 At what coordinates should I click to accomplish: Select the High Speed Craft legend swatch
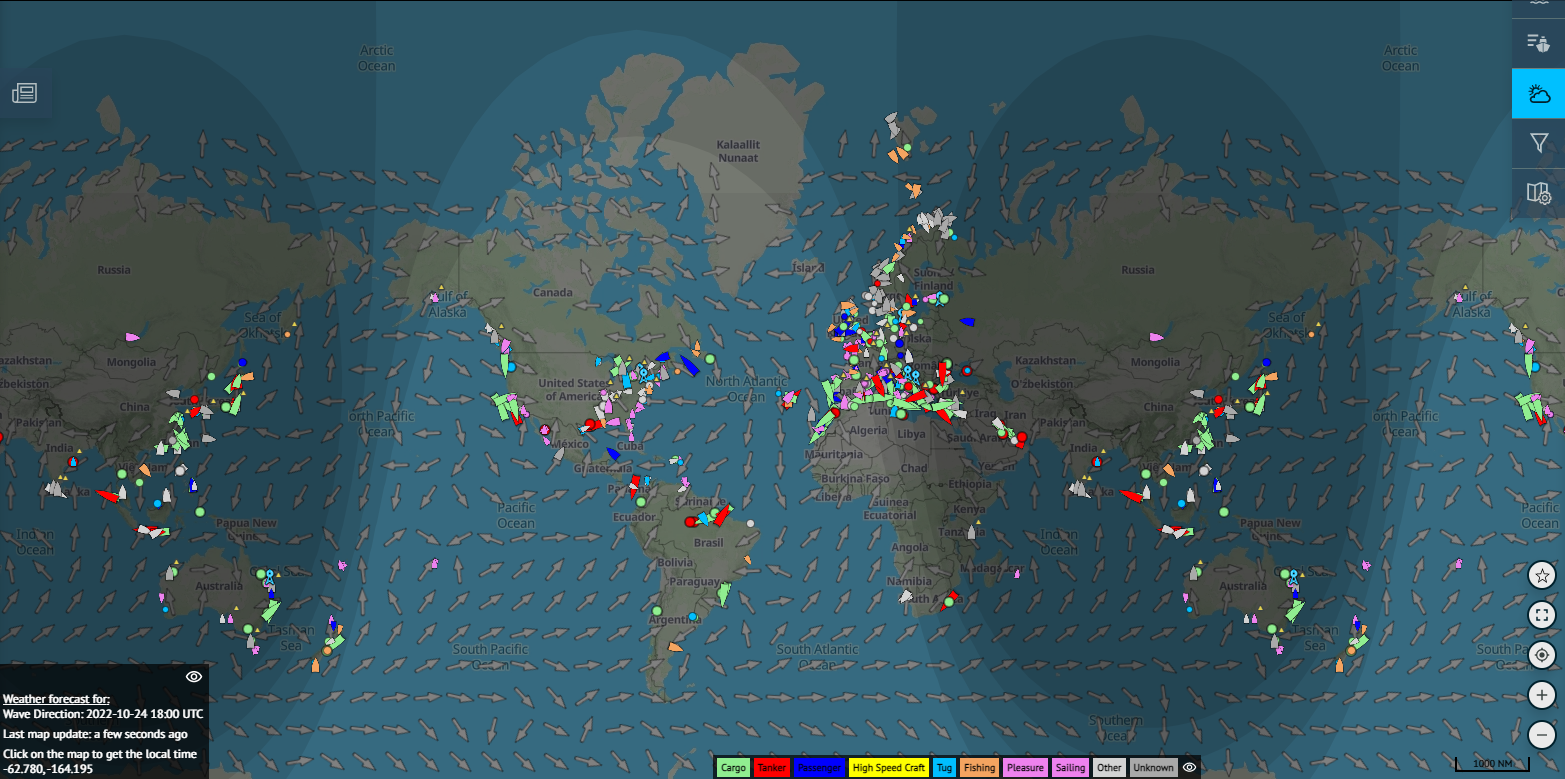(888, 768)
